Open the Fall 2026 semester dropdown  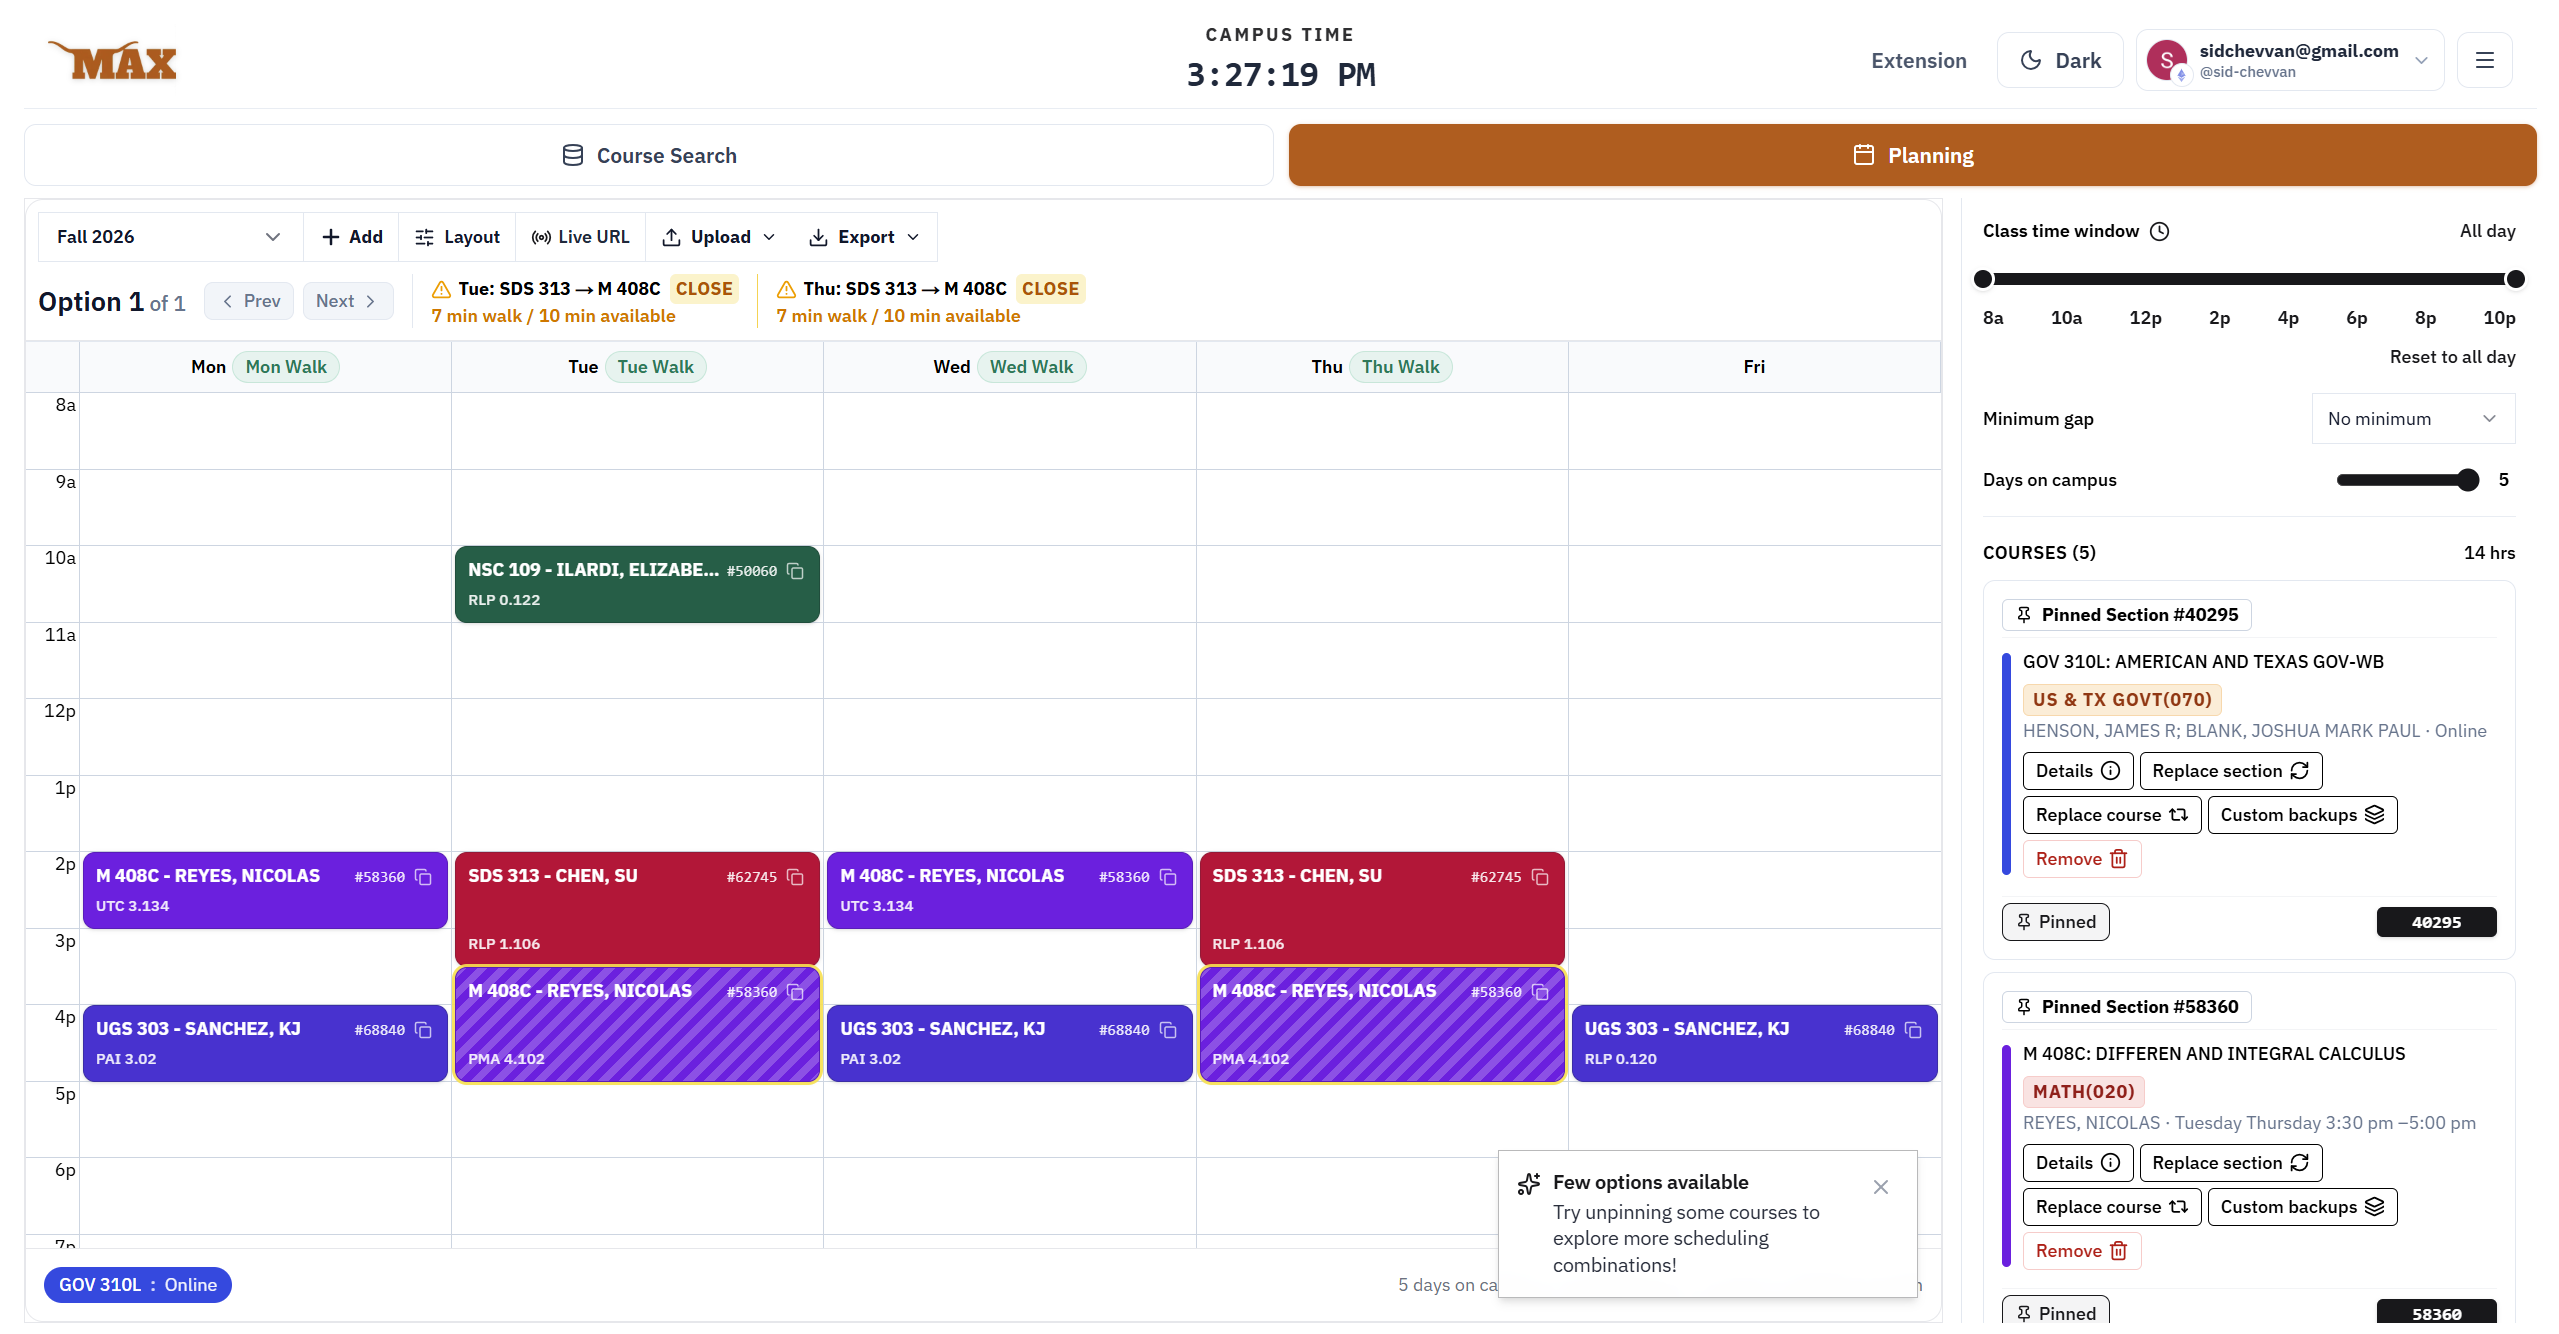(x=168, y=237)
